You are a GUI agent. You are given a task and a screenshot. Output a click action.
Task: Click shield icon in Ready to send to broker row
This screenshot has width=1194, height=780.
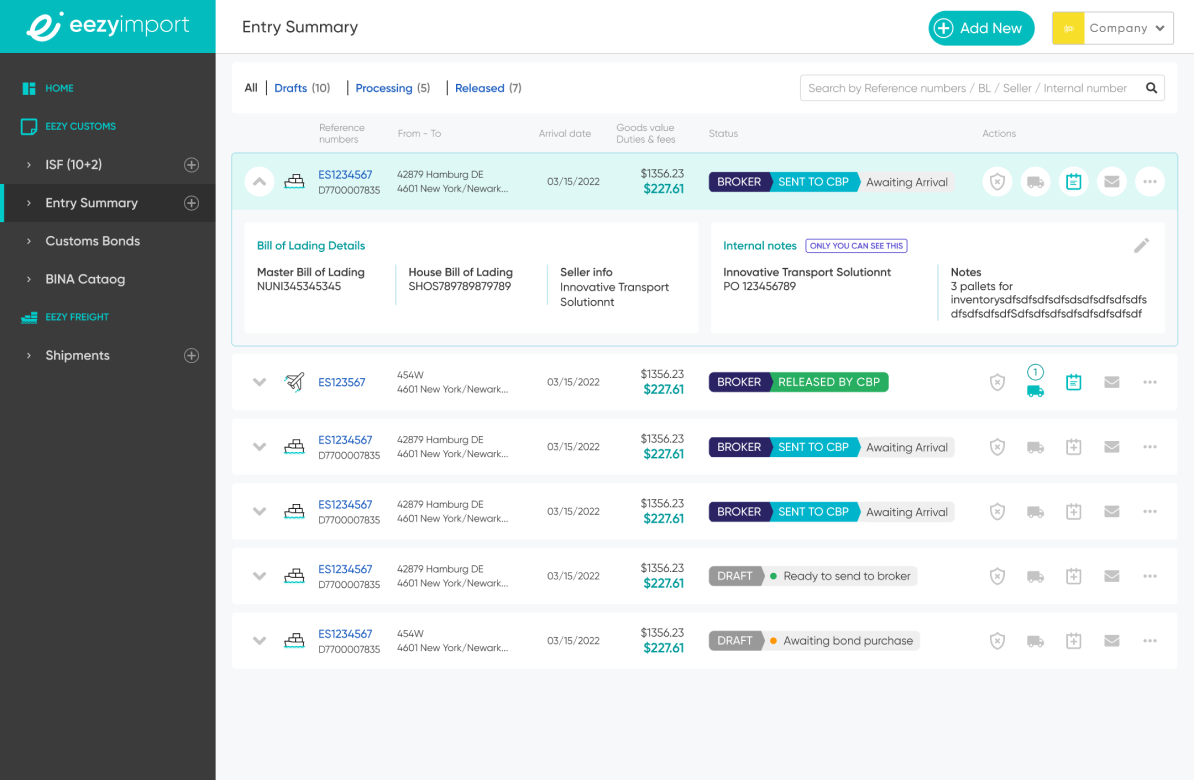(x=997, y=577)
